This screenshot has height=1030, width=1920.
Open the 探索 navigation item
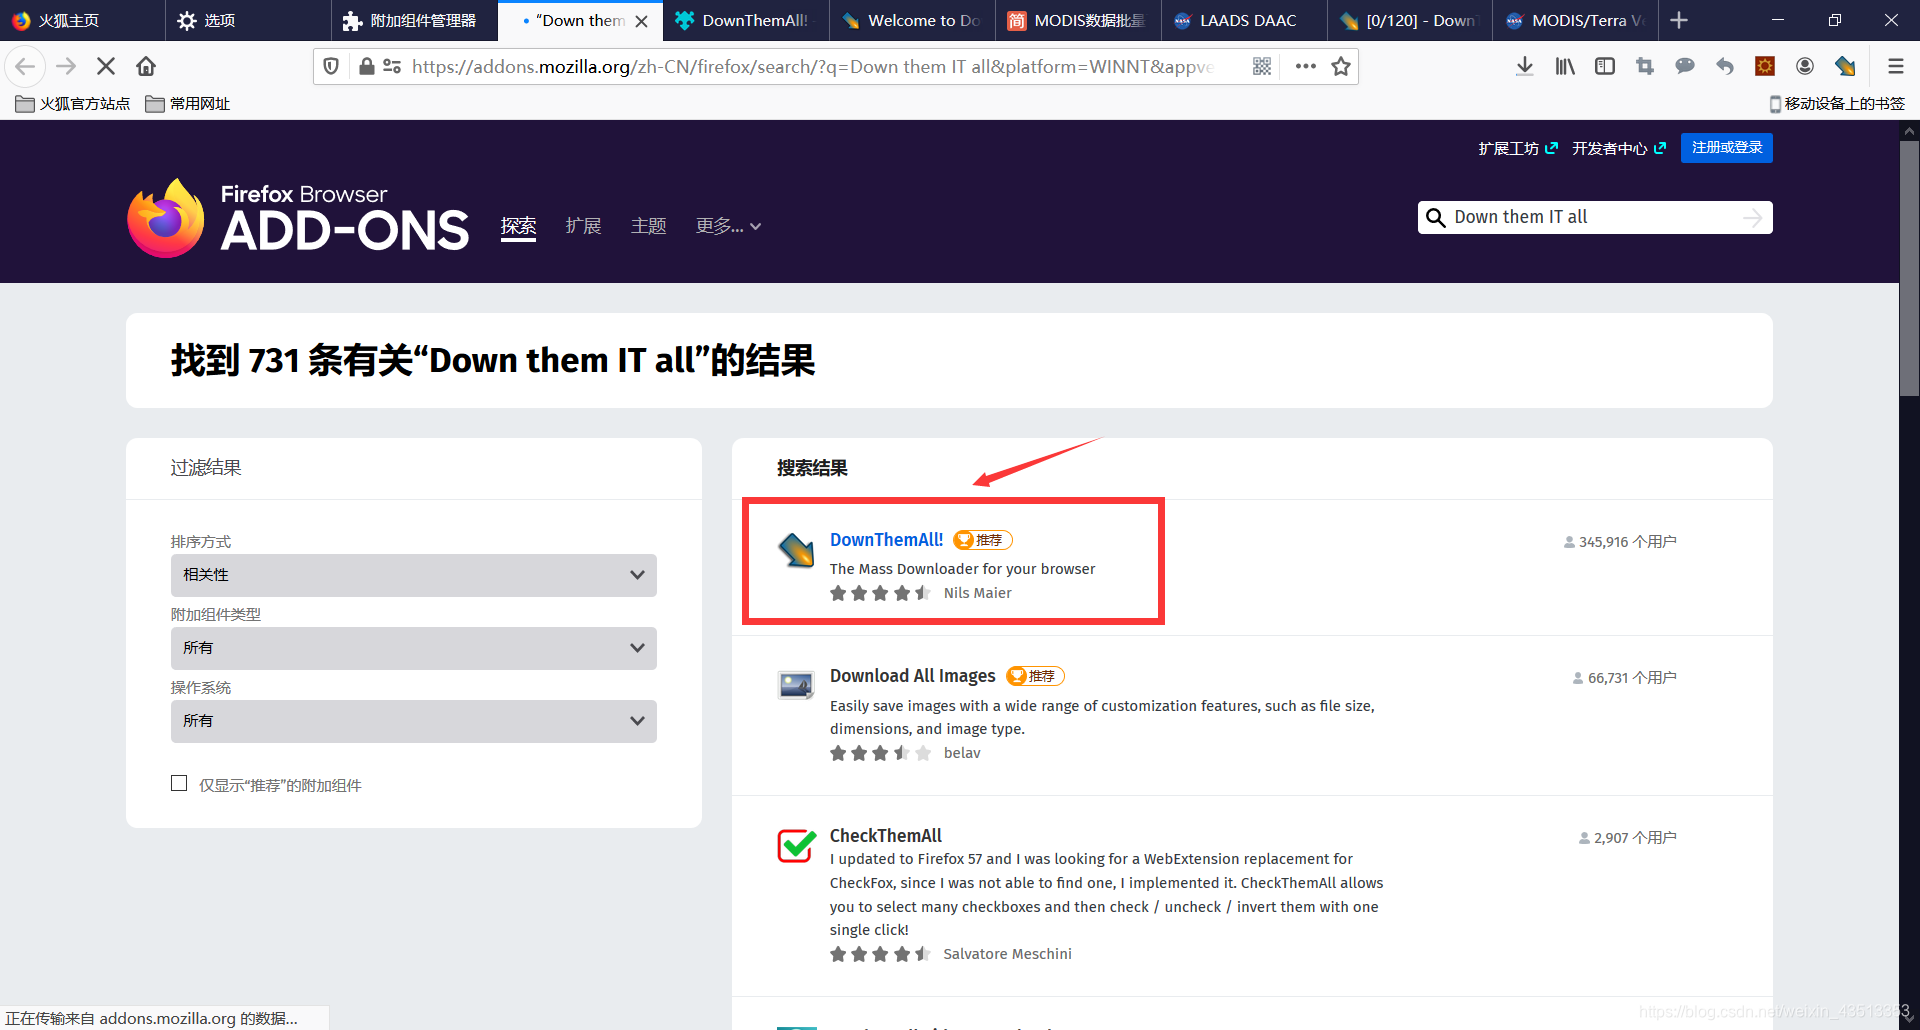click(x=518, y=226)
